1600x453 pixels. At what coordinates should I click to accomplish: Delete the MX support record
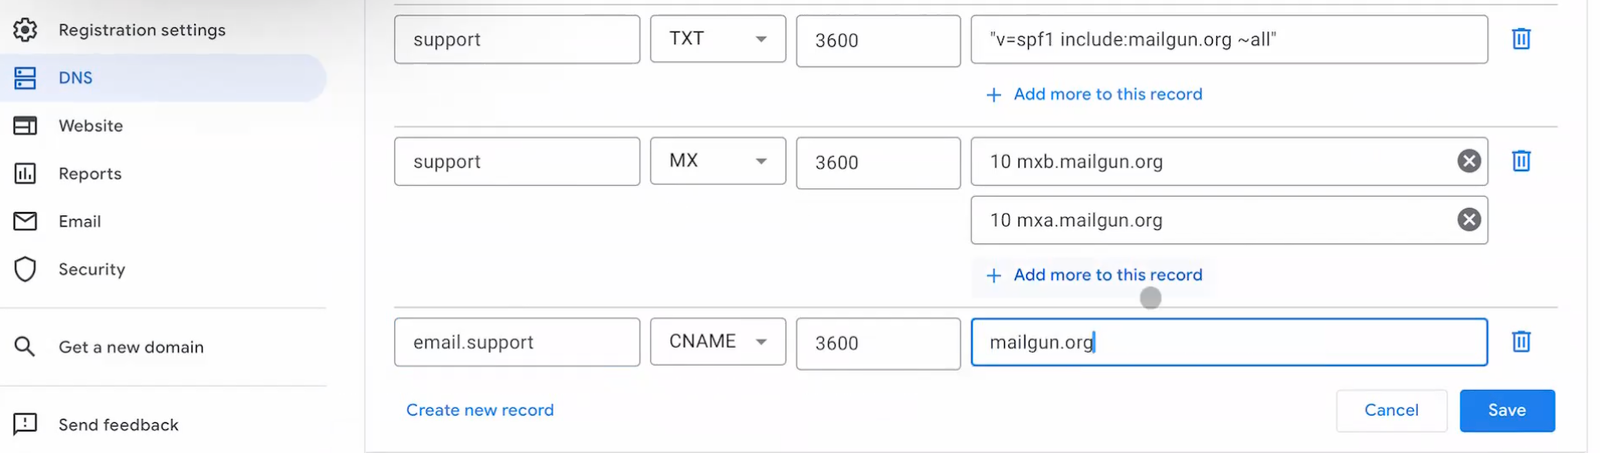(1521, 161)
